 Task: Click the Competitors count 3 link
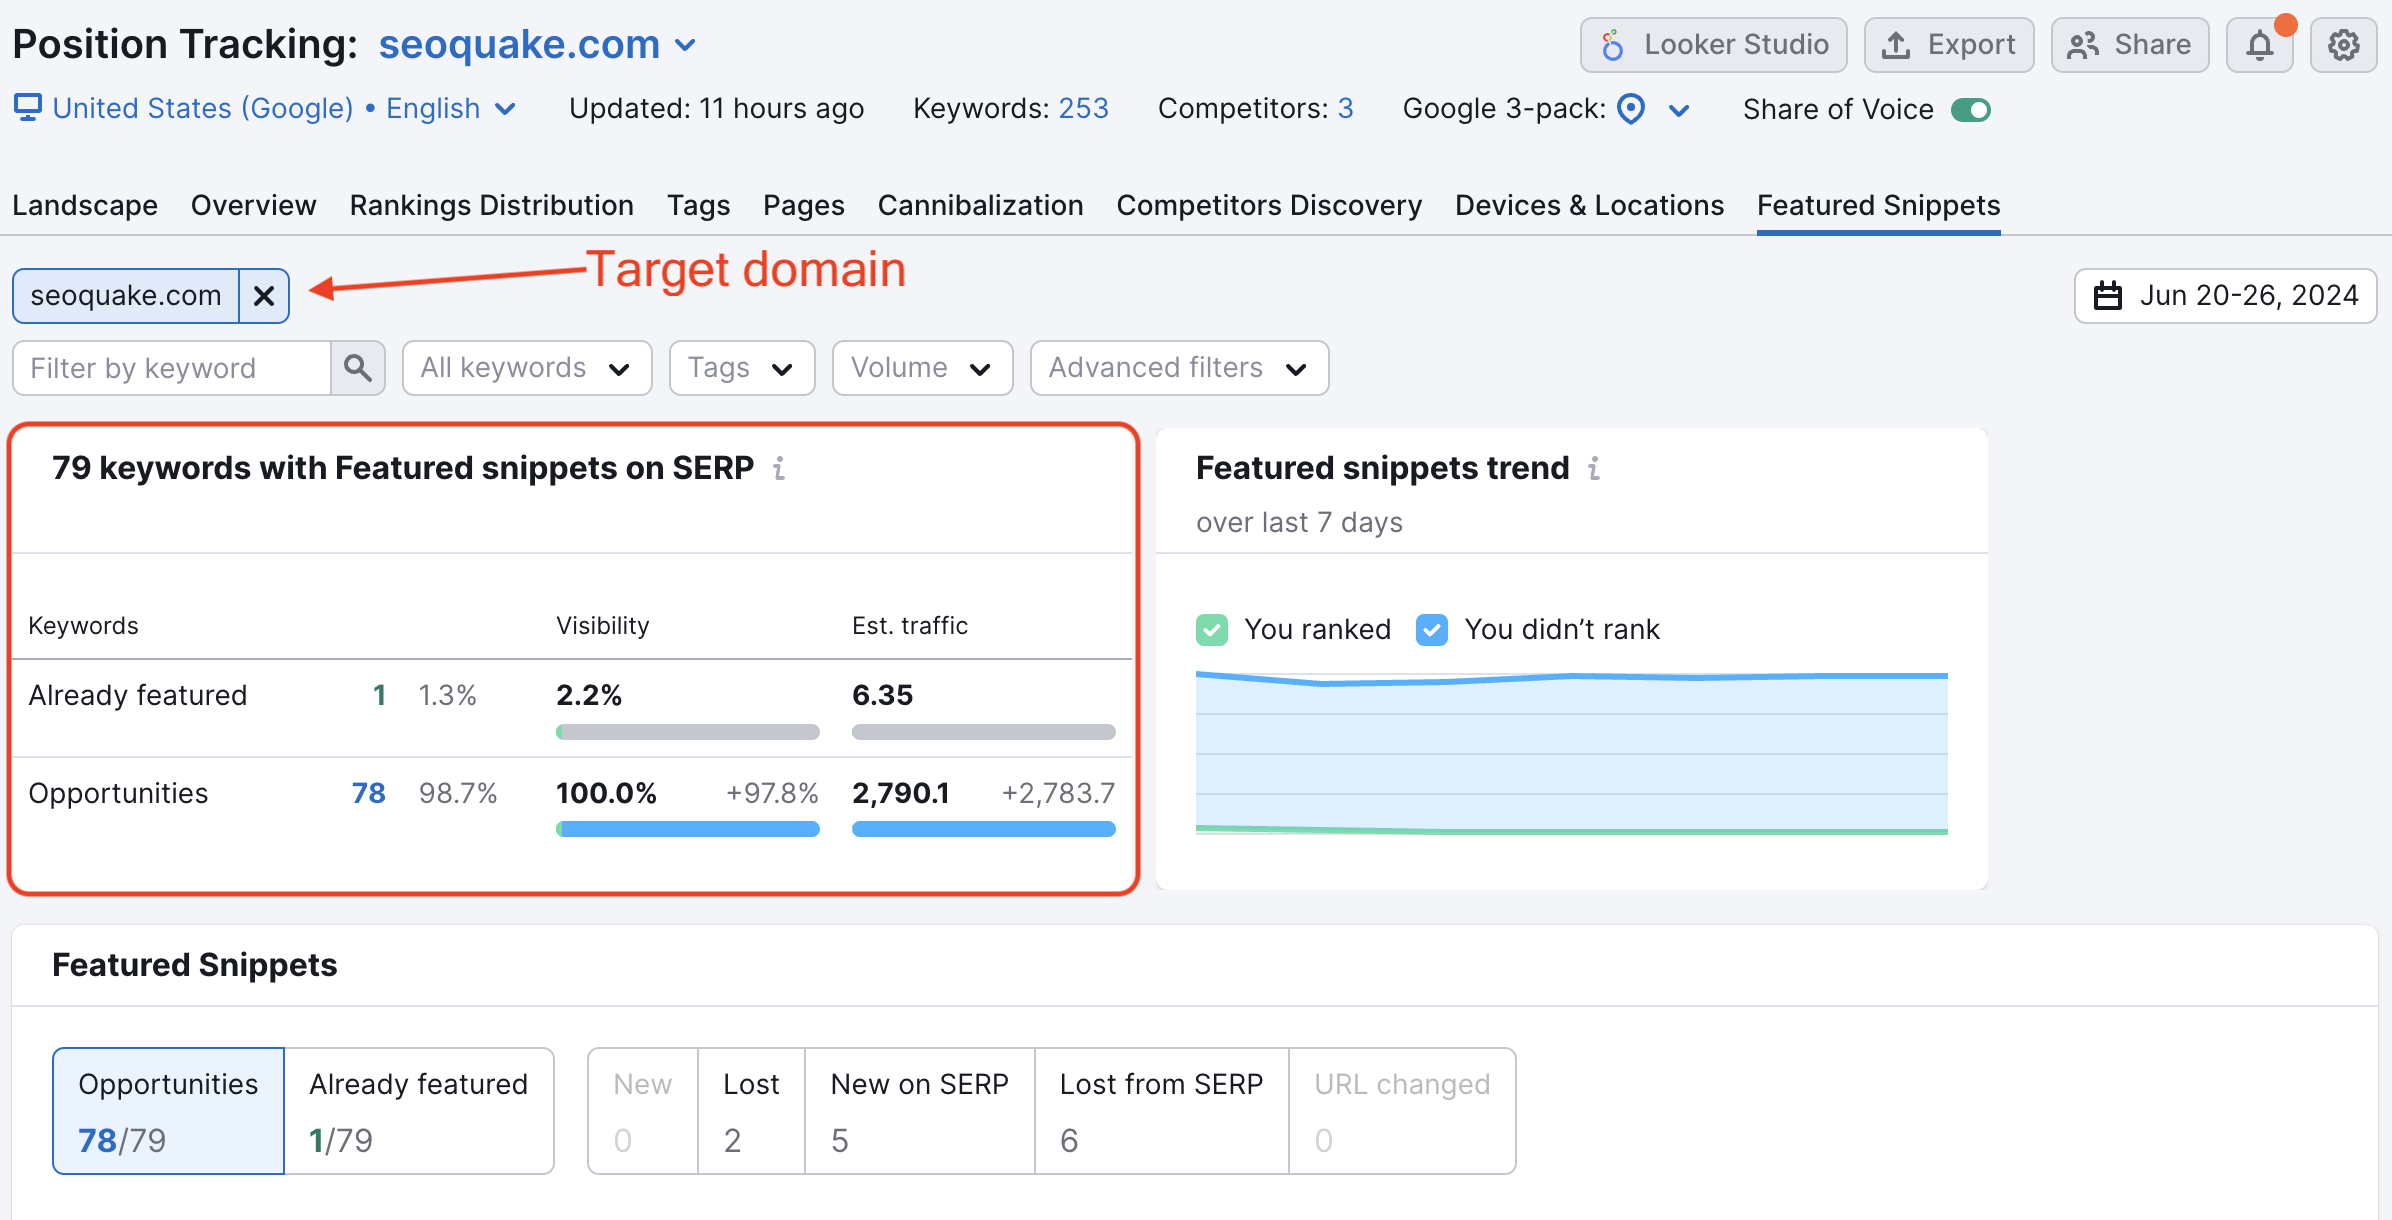click(1346, 108)
